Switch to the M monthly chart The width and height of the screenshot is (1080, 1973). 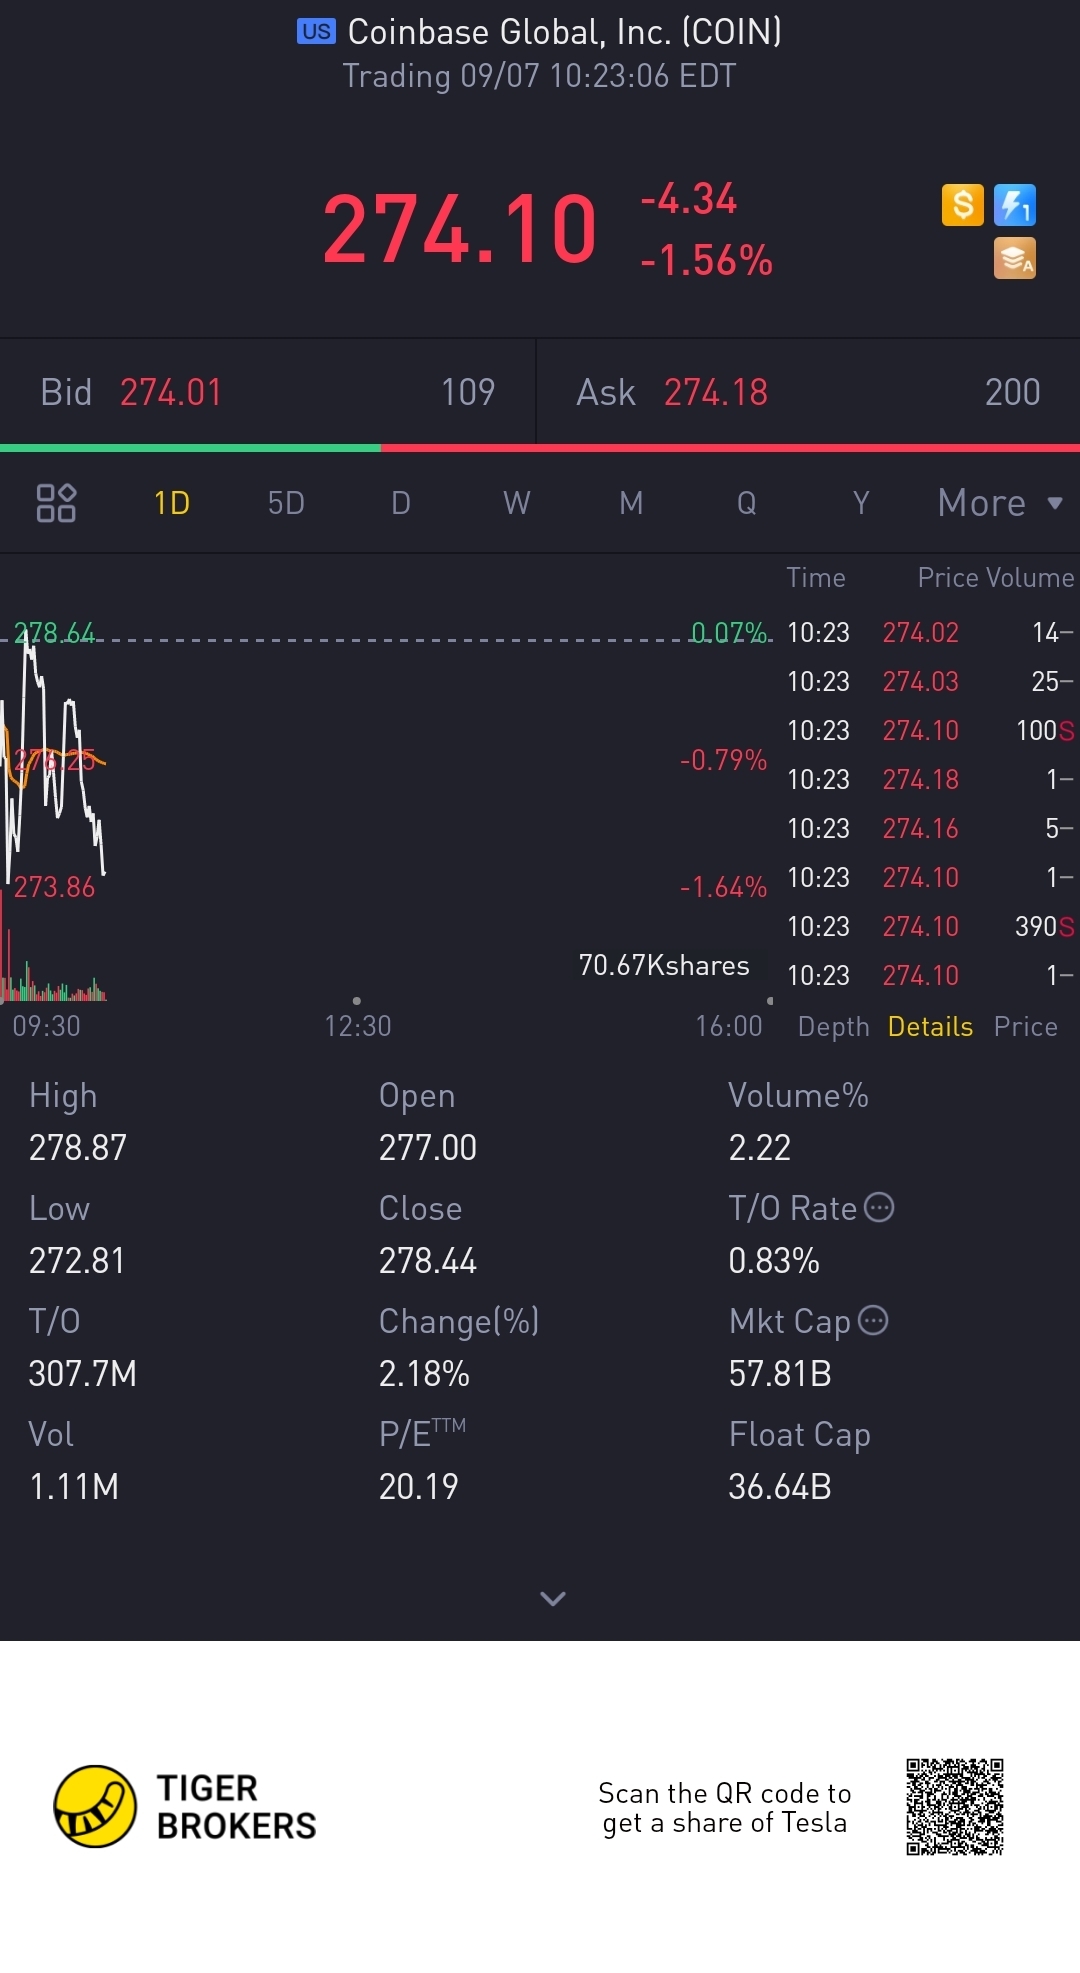coord(631,503)
